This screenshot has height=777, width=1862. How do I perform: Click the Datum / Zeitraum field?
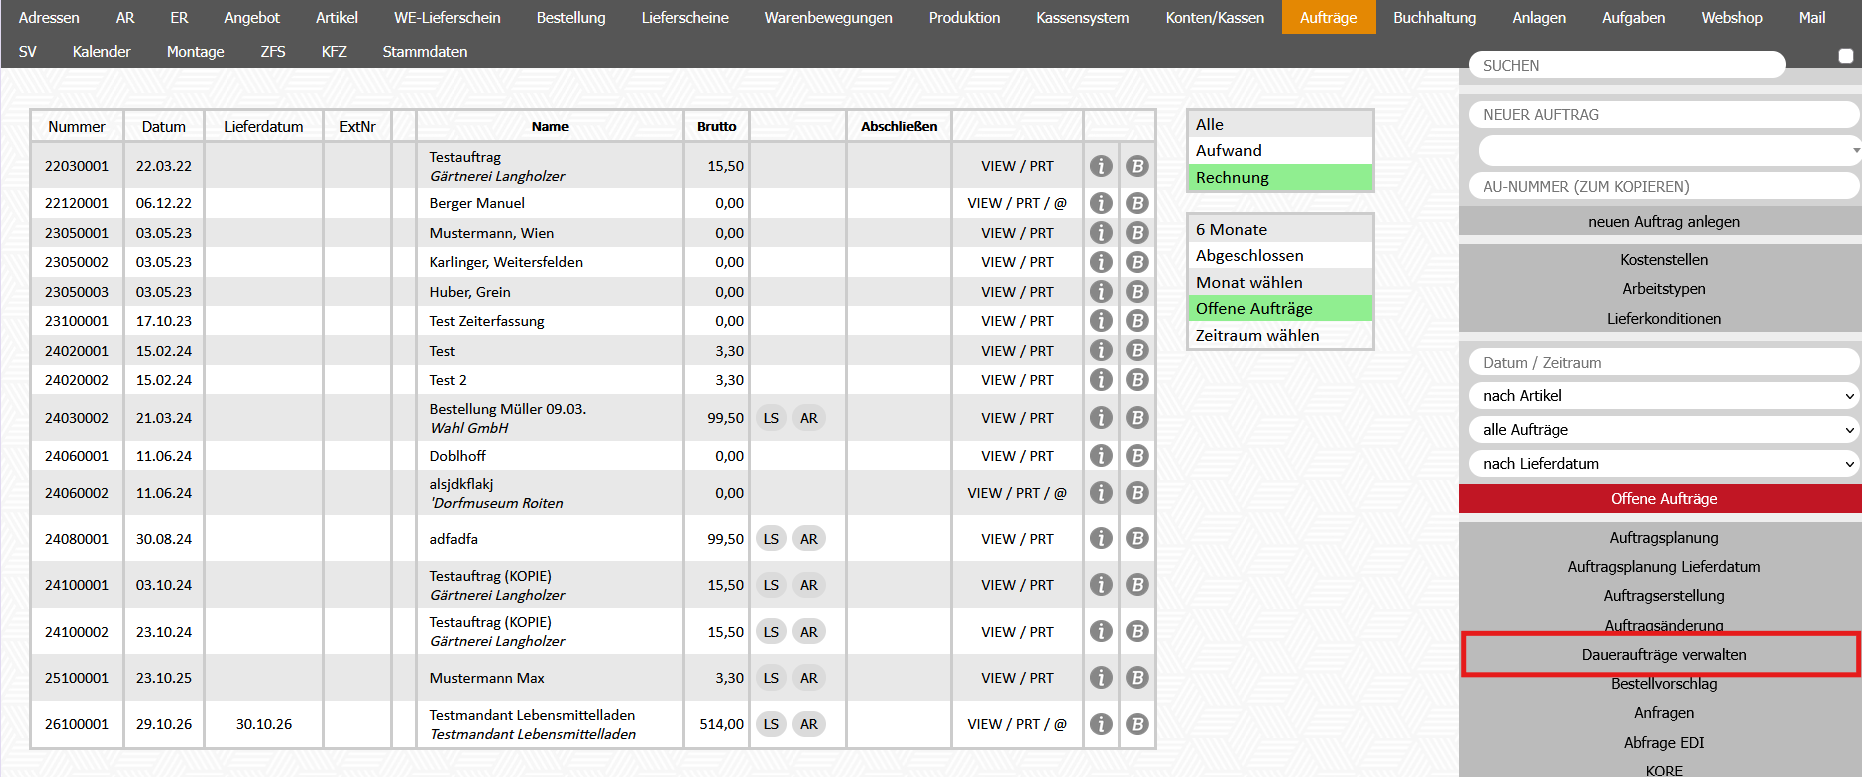point(1664,363)
